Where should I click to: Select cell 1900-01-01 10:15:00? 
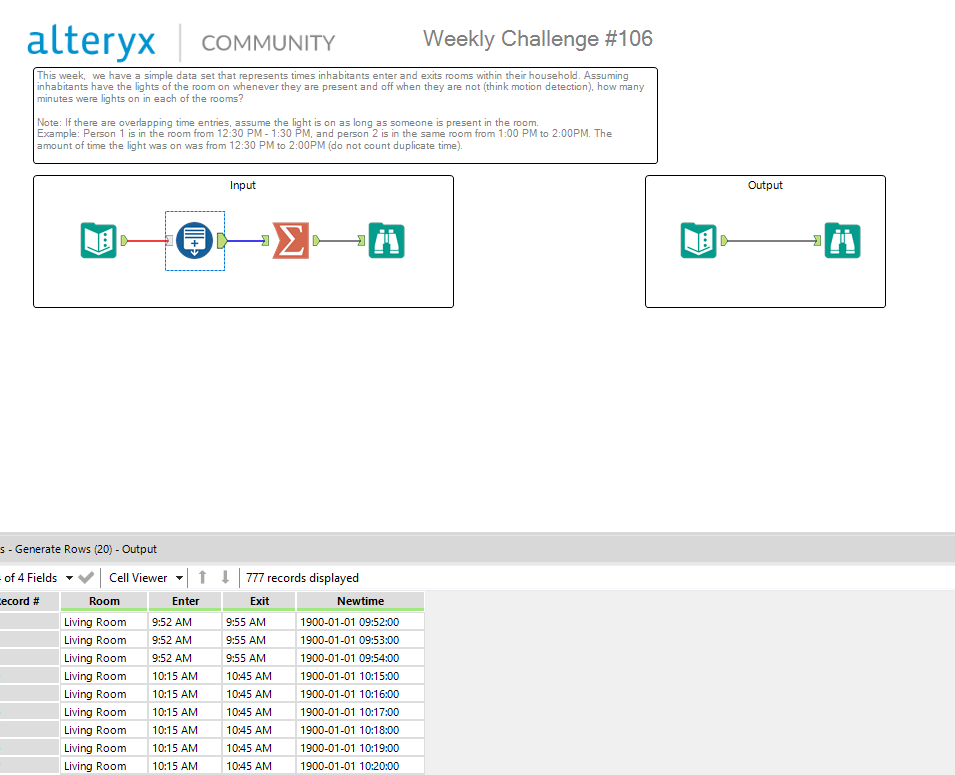tap(361, 676)
